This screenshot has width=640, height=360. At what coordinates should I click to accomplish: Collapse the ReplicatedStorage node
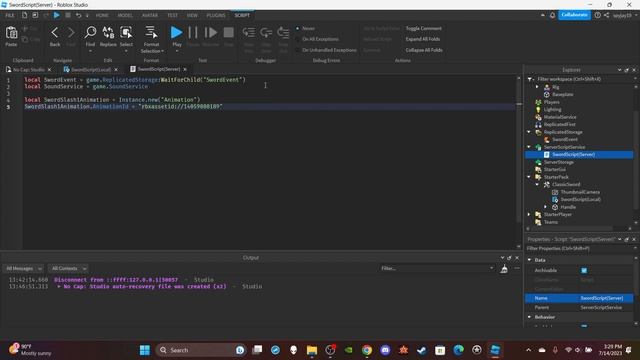click(x=529, y=132)
